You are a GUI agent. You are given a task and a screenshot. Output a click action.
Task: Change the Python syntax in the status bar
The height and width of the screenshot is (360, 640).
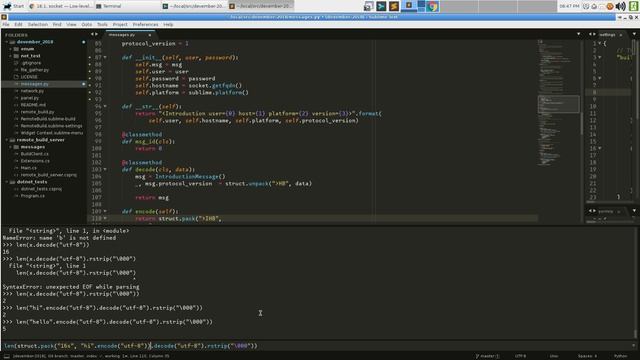tap(620, 356)
